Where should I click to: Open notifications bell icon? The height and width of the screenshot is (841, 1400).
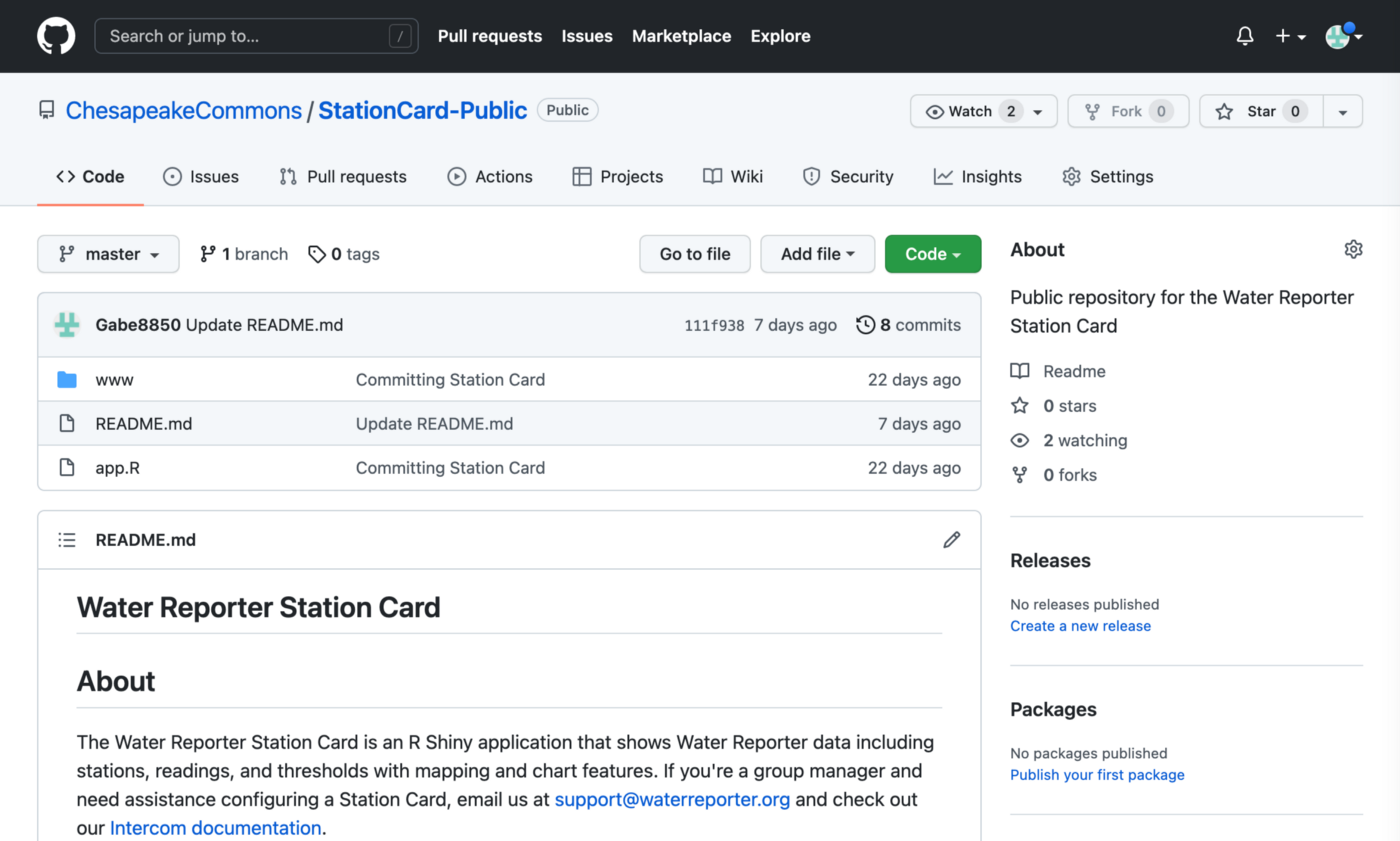pyautogui.click(x=1245, y=36)
